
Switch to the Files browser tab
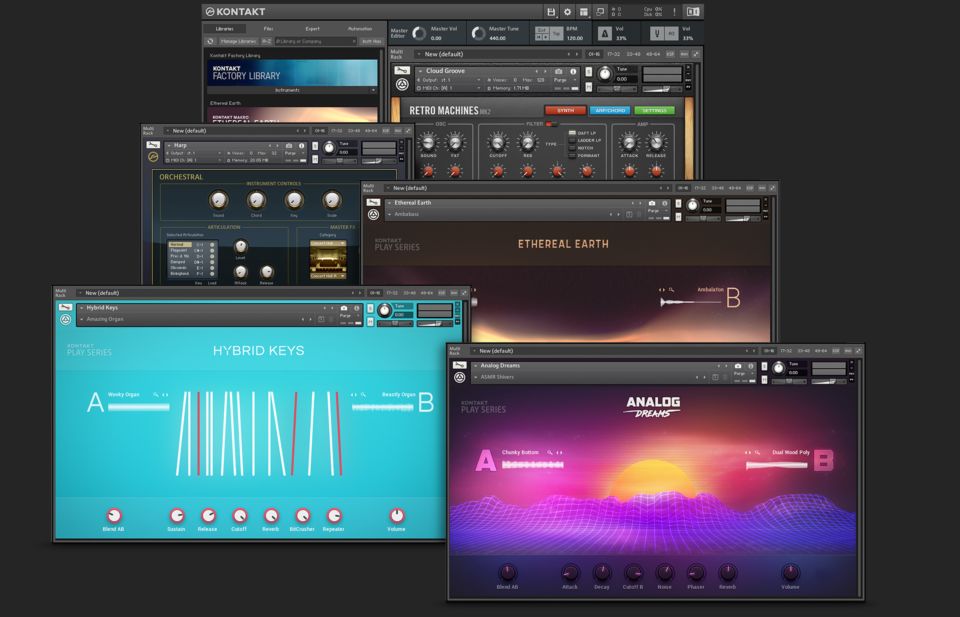[x=268, y=29]
